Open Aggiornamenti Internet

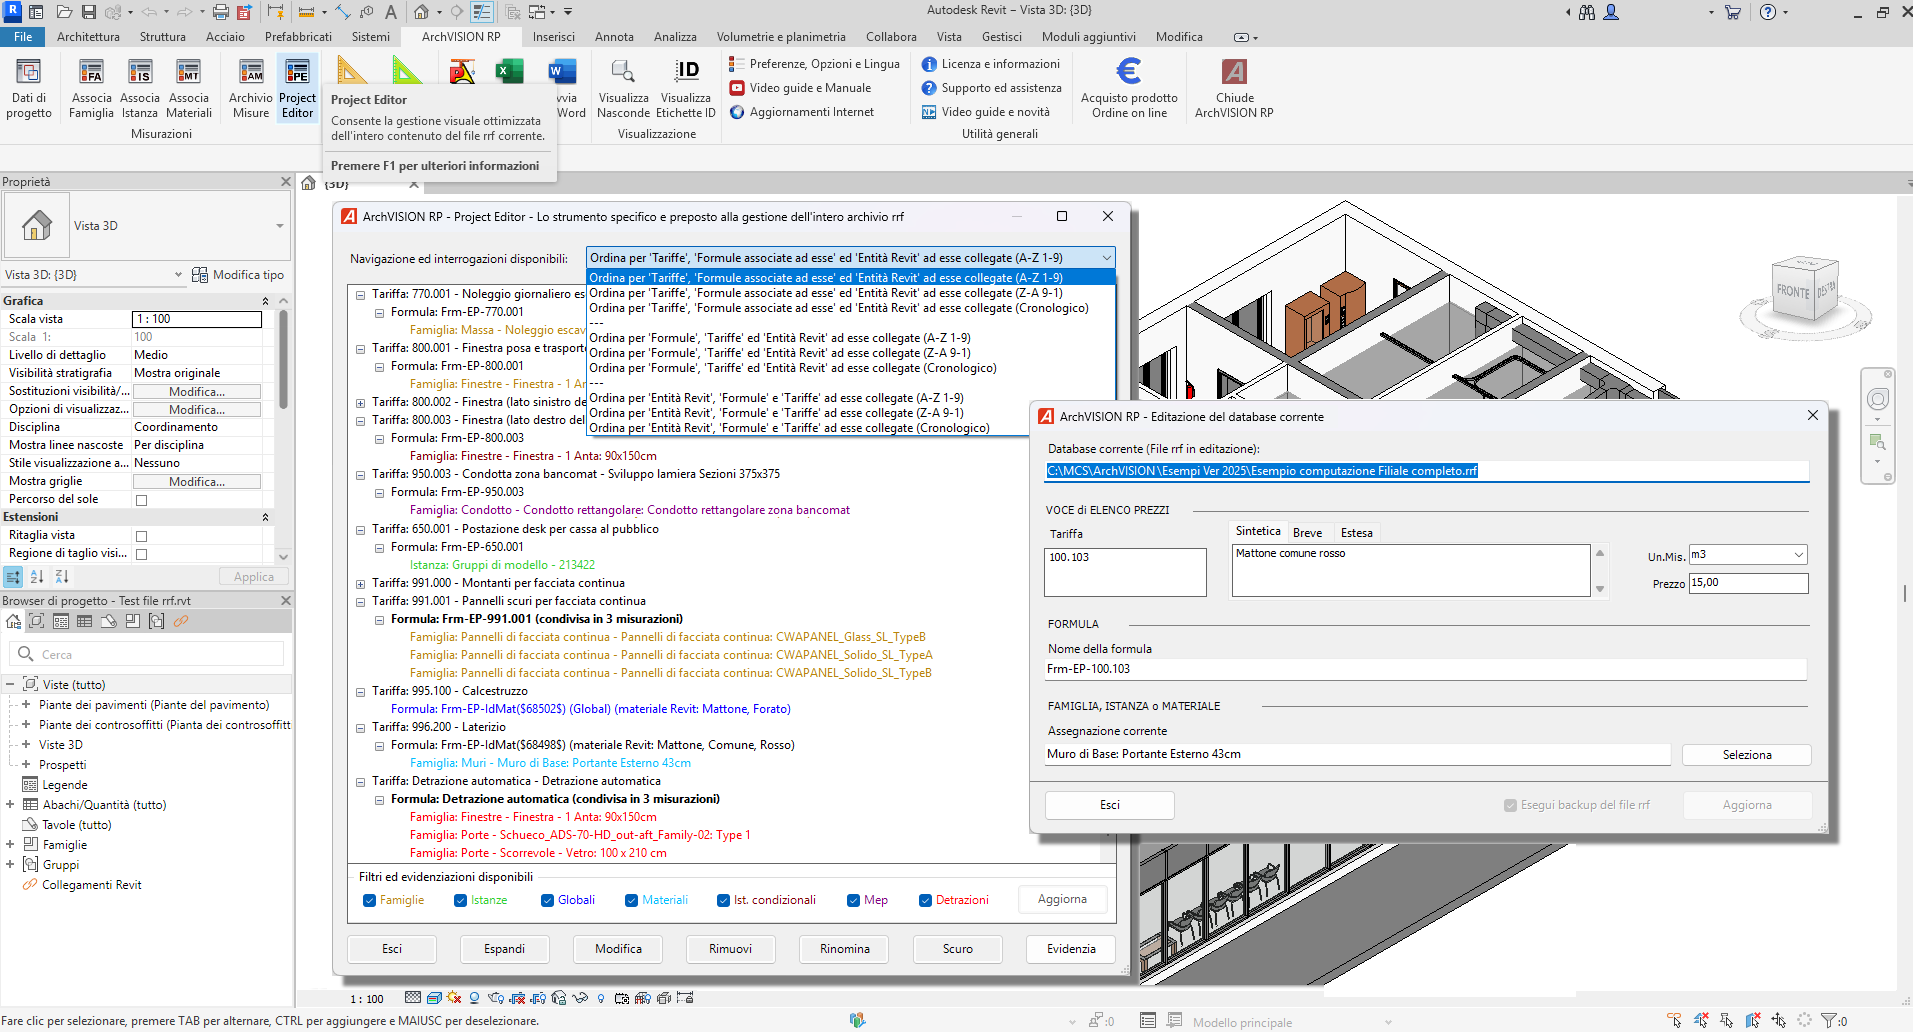802,112
